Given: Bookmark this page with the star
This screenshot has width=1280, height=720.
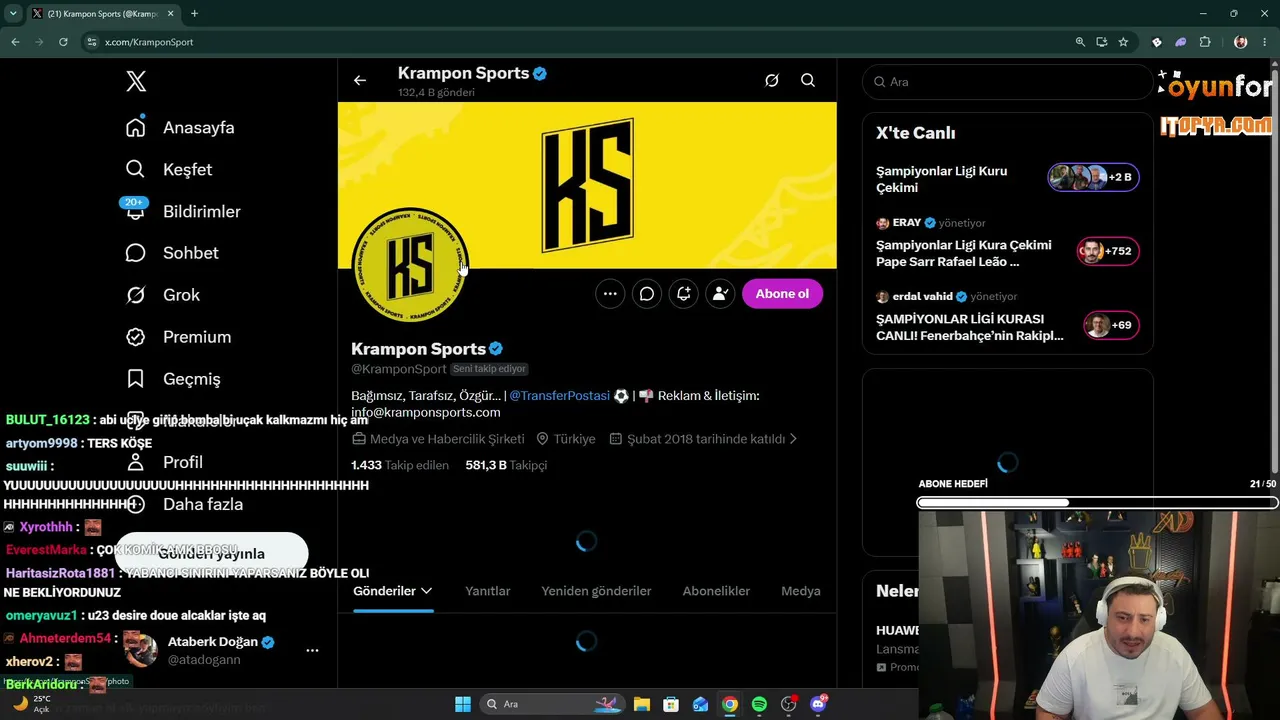Looking at the screenshot, I should 1123,42.
